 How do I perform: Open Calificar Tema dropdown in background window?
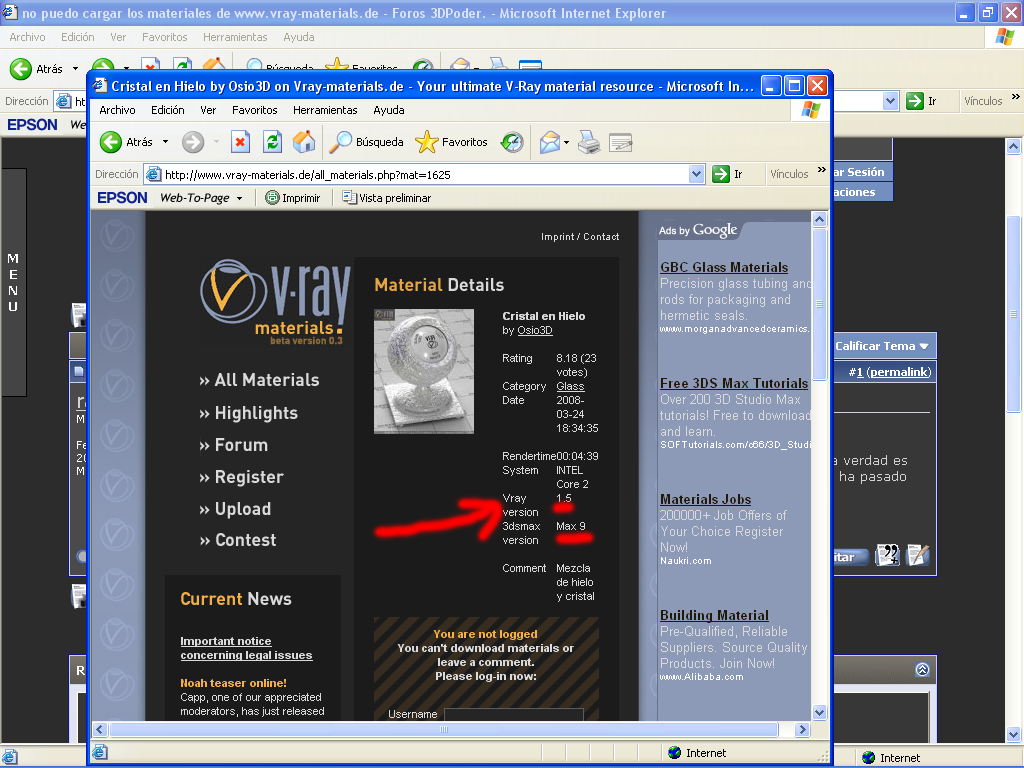[x=882, y=346]
